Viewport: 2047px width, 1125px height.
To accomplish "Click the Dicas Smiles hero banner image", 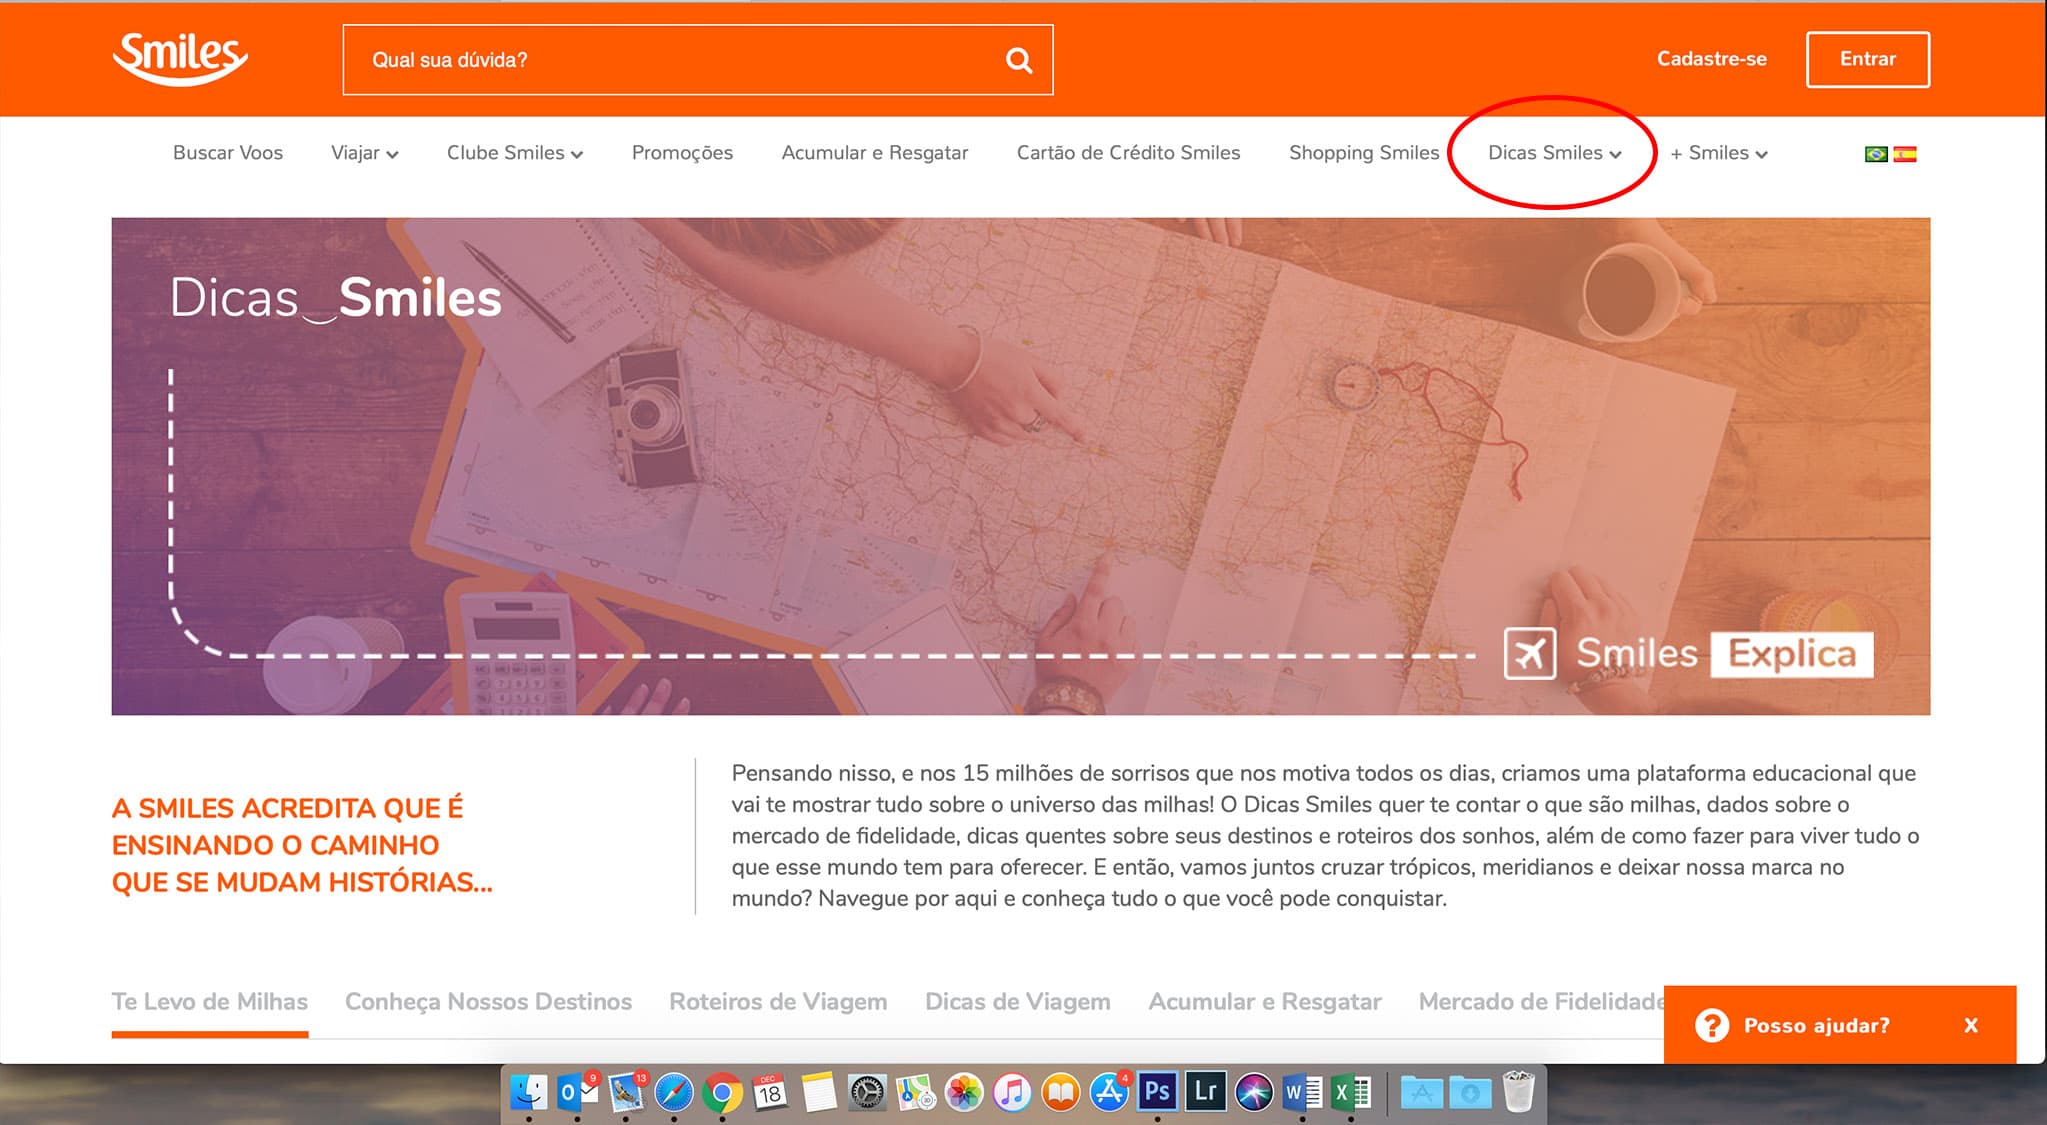I will 1021,466.
